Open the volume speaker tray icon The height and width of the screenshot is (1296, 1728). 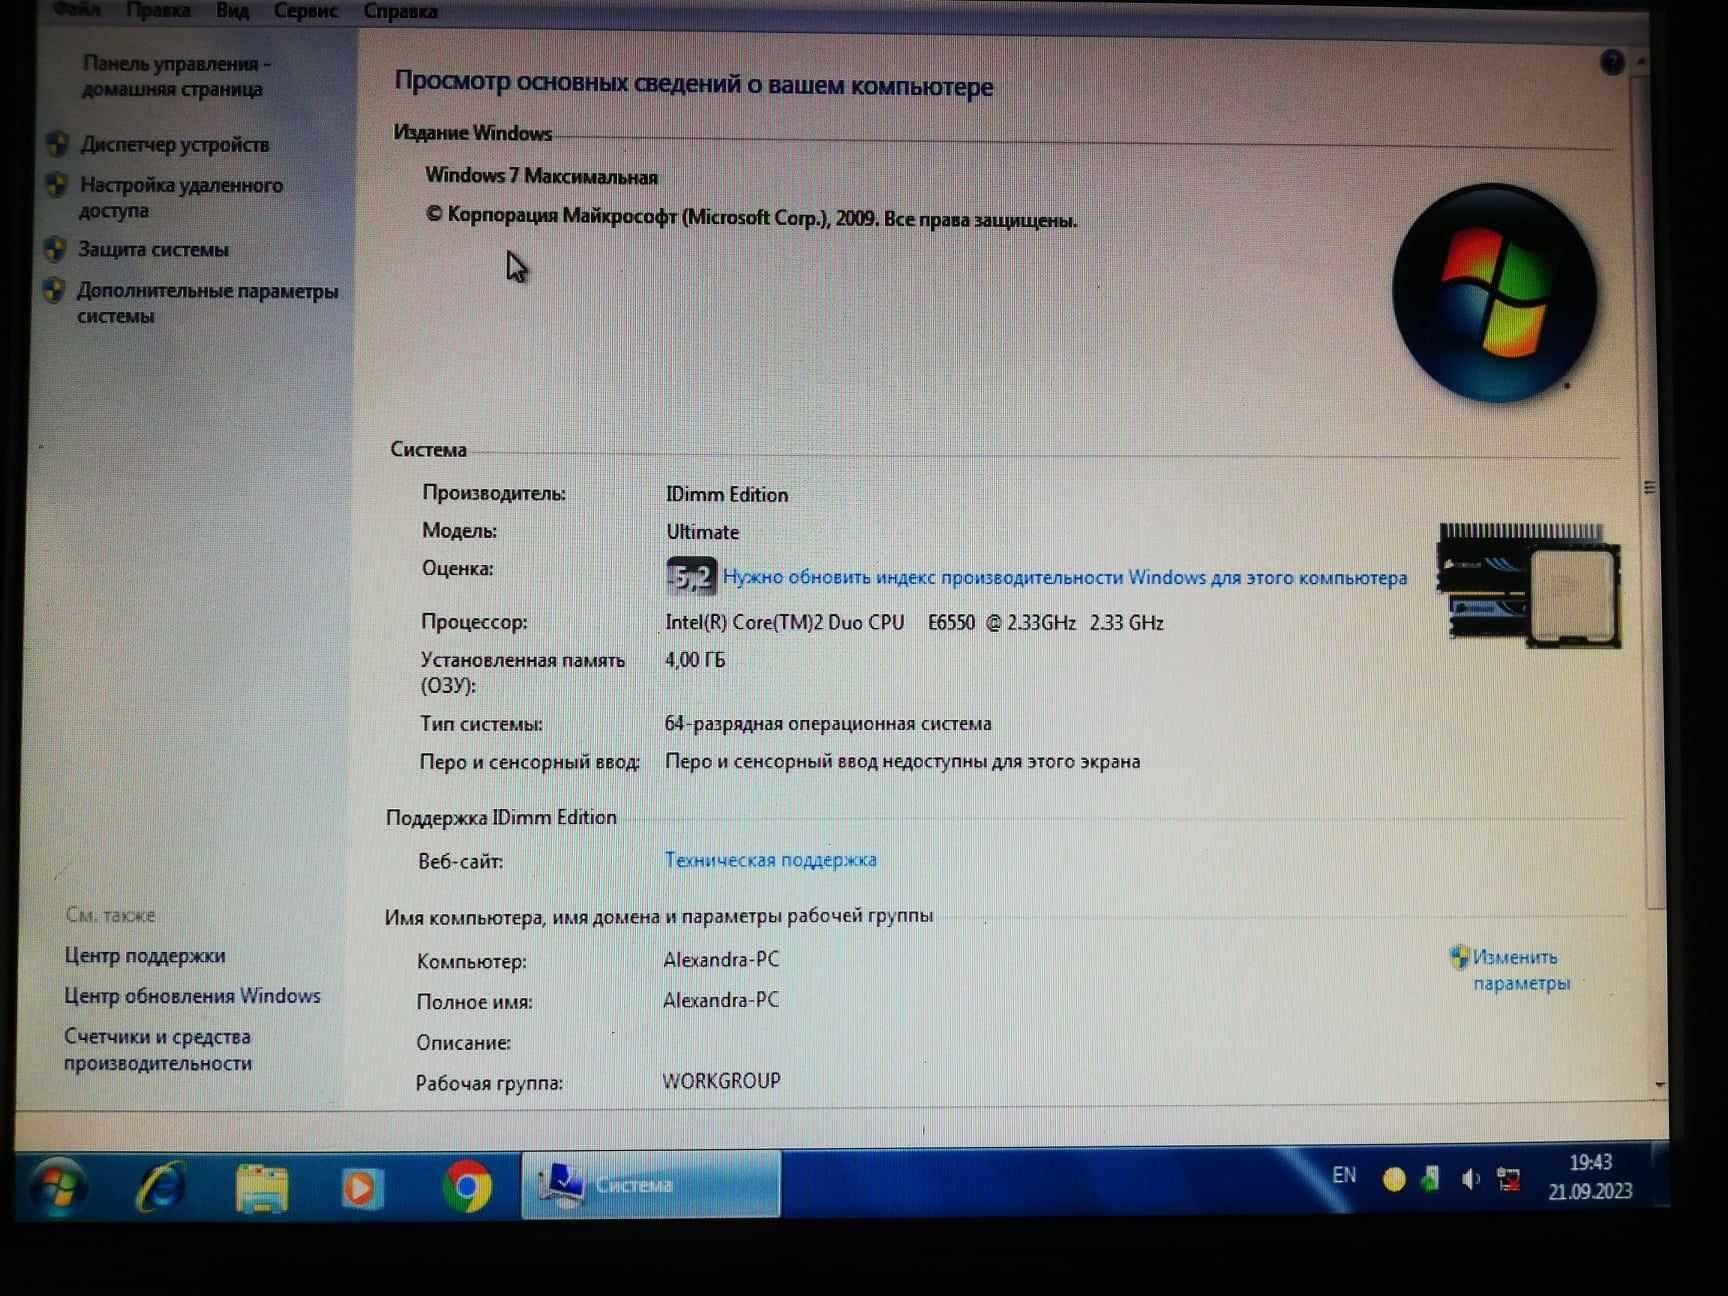1469,1180
